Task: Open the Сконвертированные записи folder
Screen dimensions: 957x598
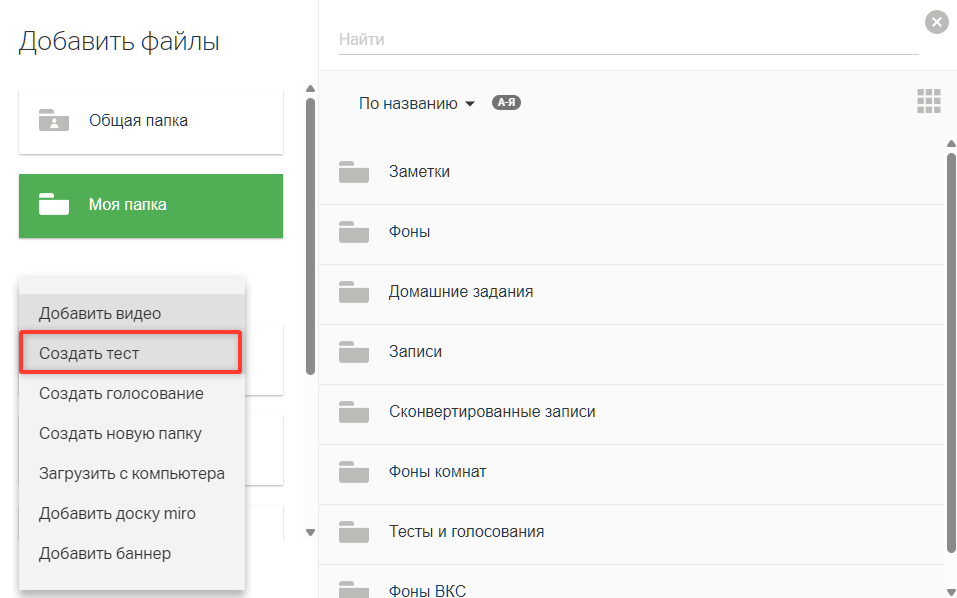Action: point(632,412)
